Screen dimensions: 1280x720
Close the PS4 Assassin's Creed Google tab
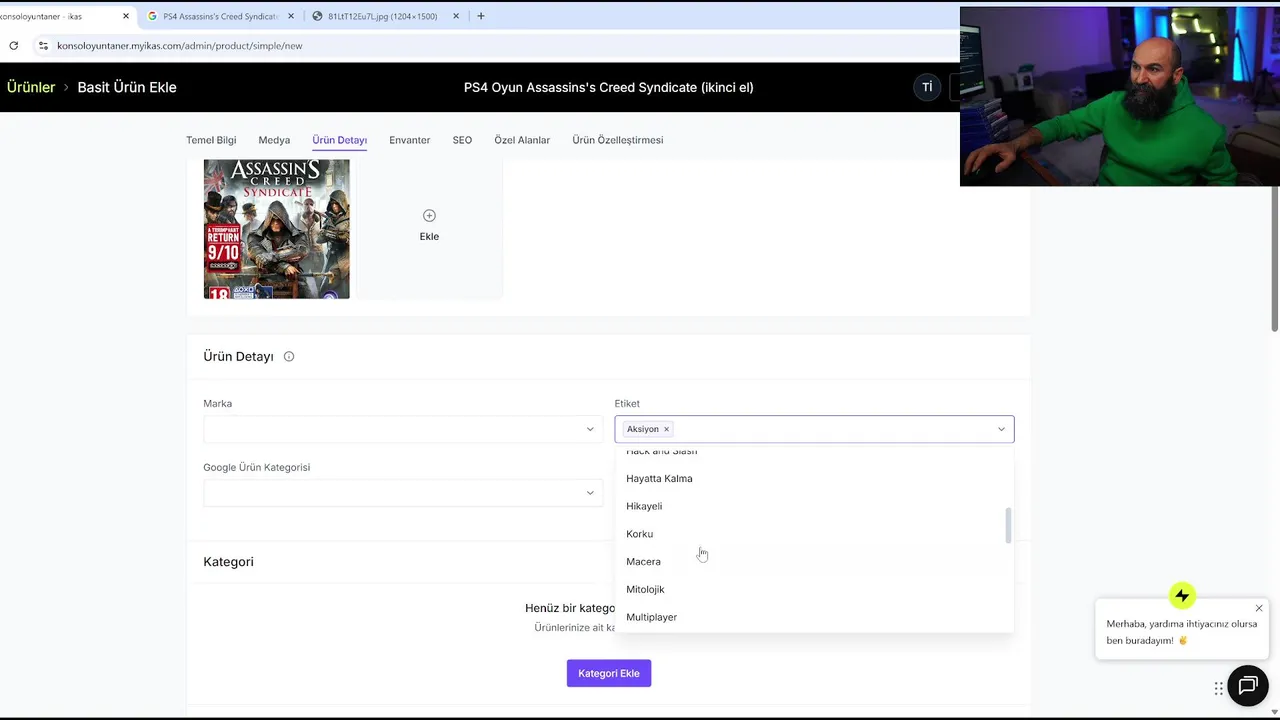[x=291, y=16]
